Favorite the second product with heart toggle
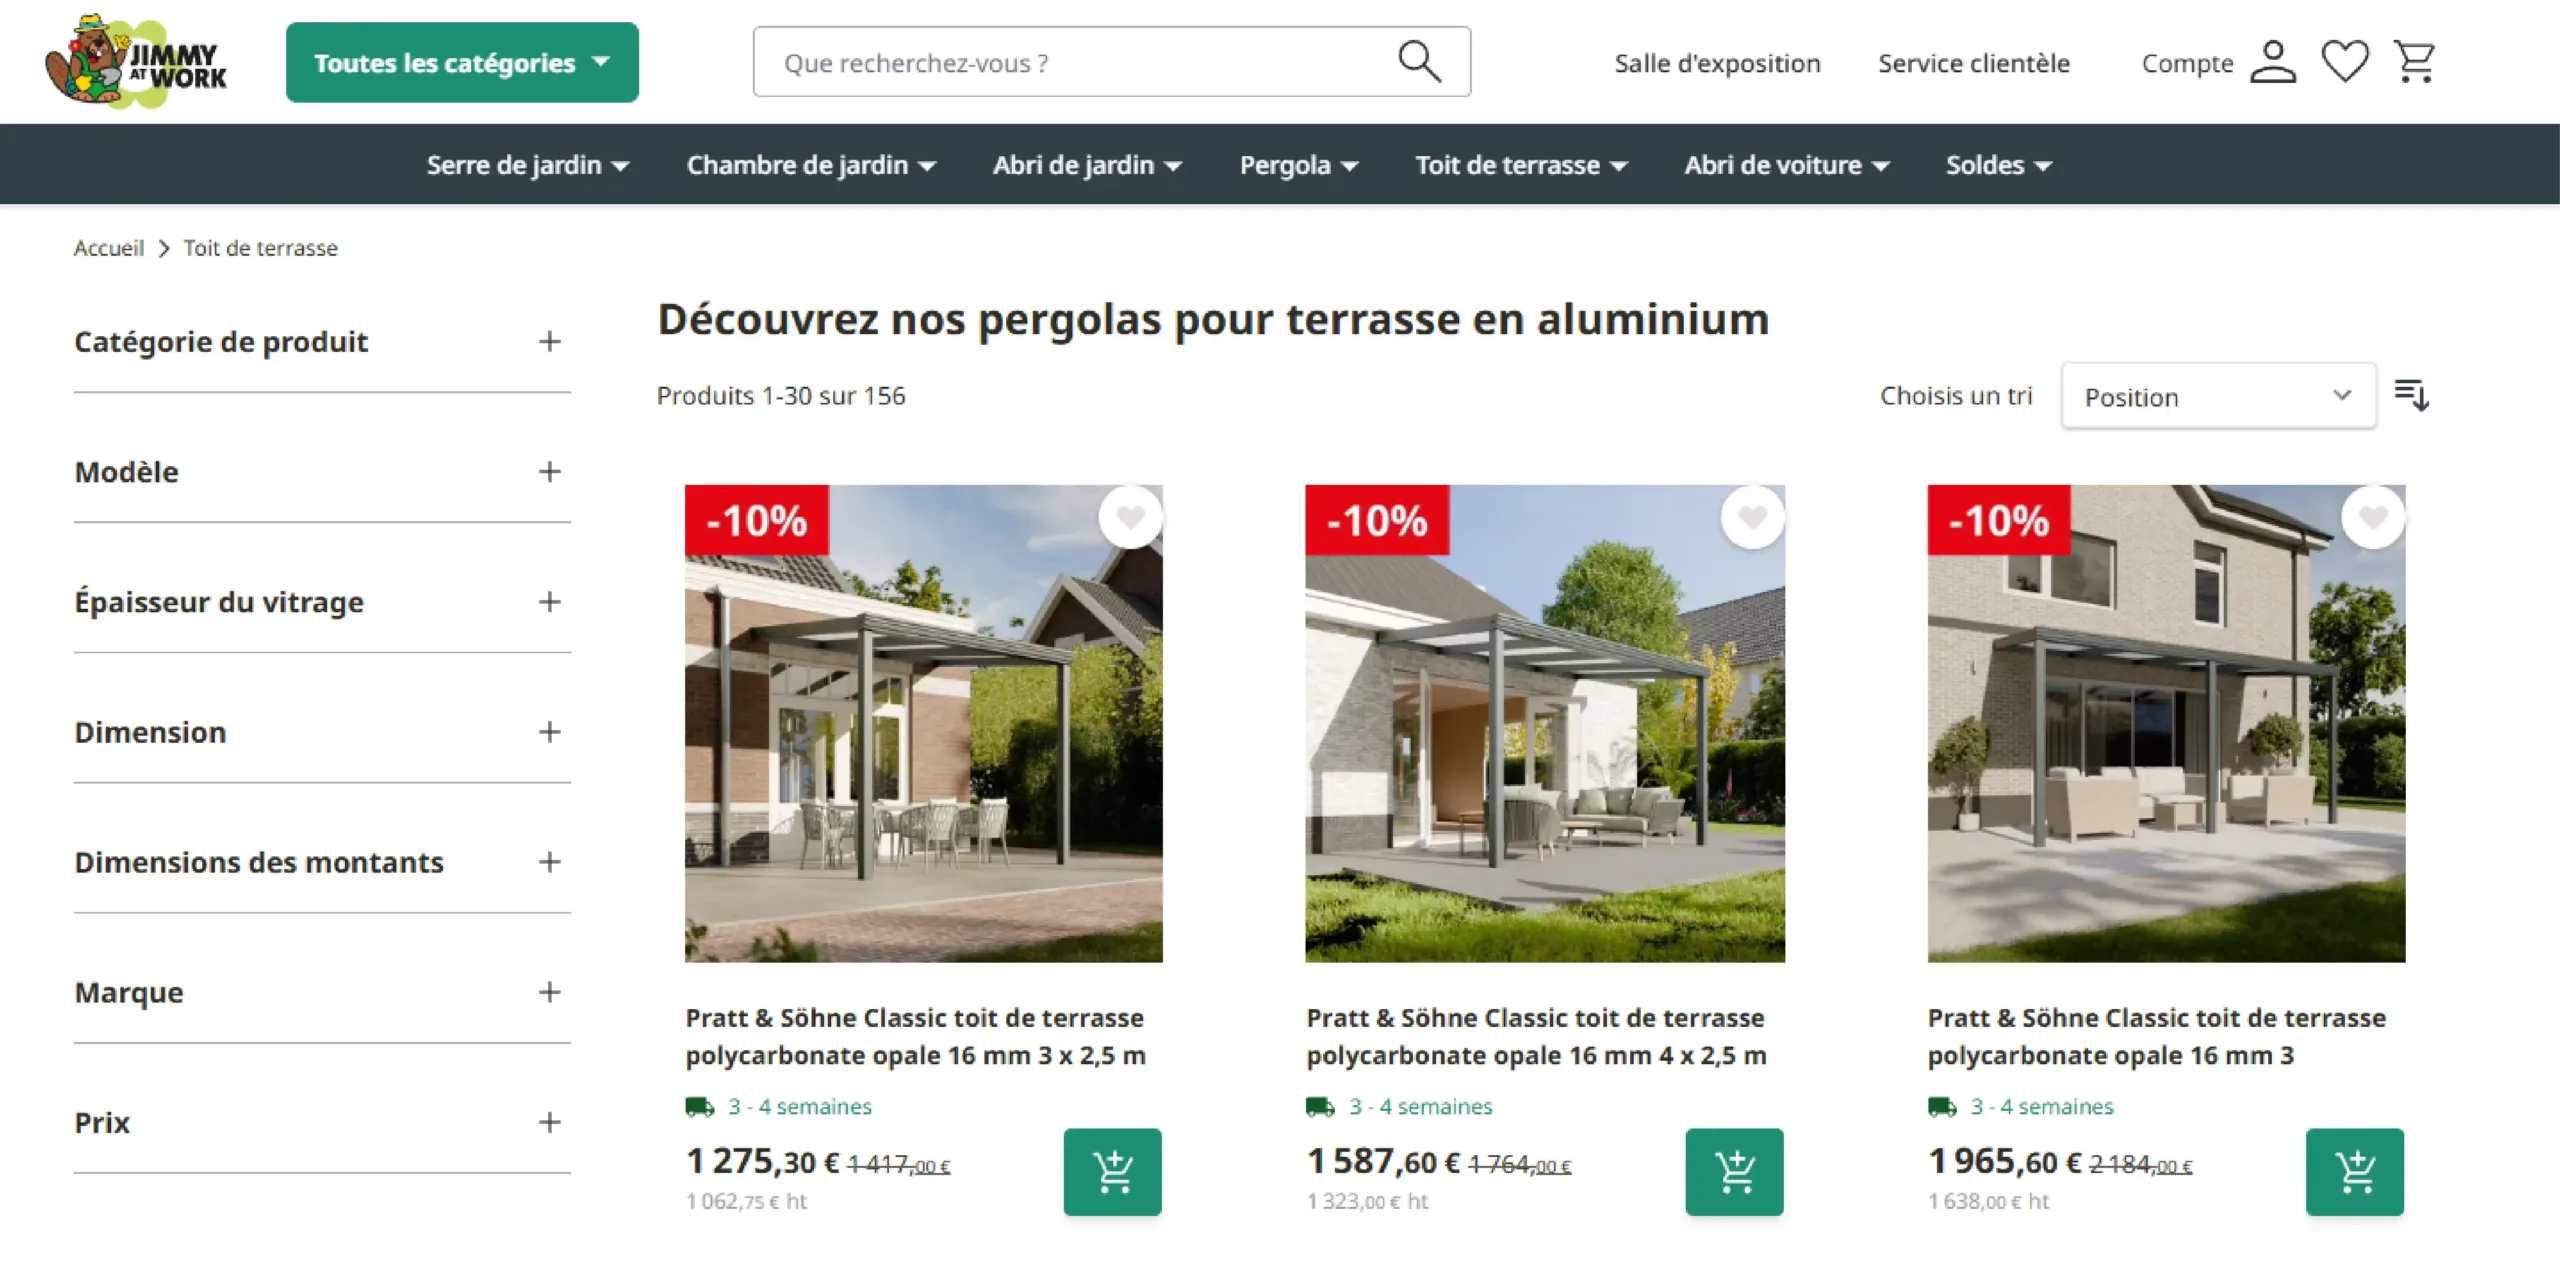This screenshot has width=2560, height=1266. click(1752, 517)
